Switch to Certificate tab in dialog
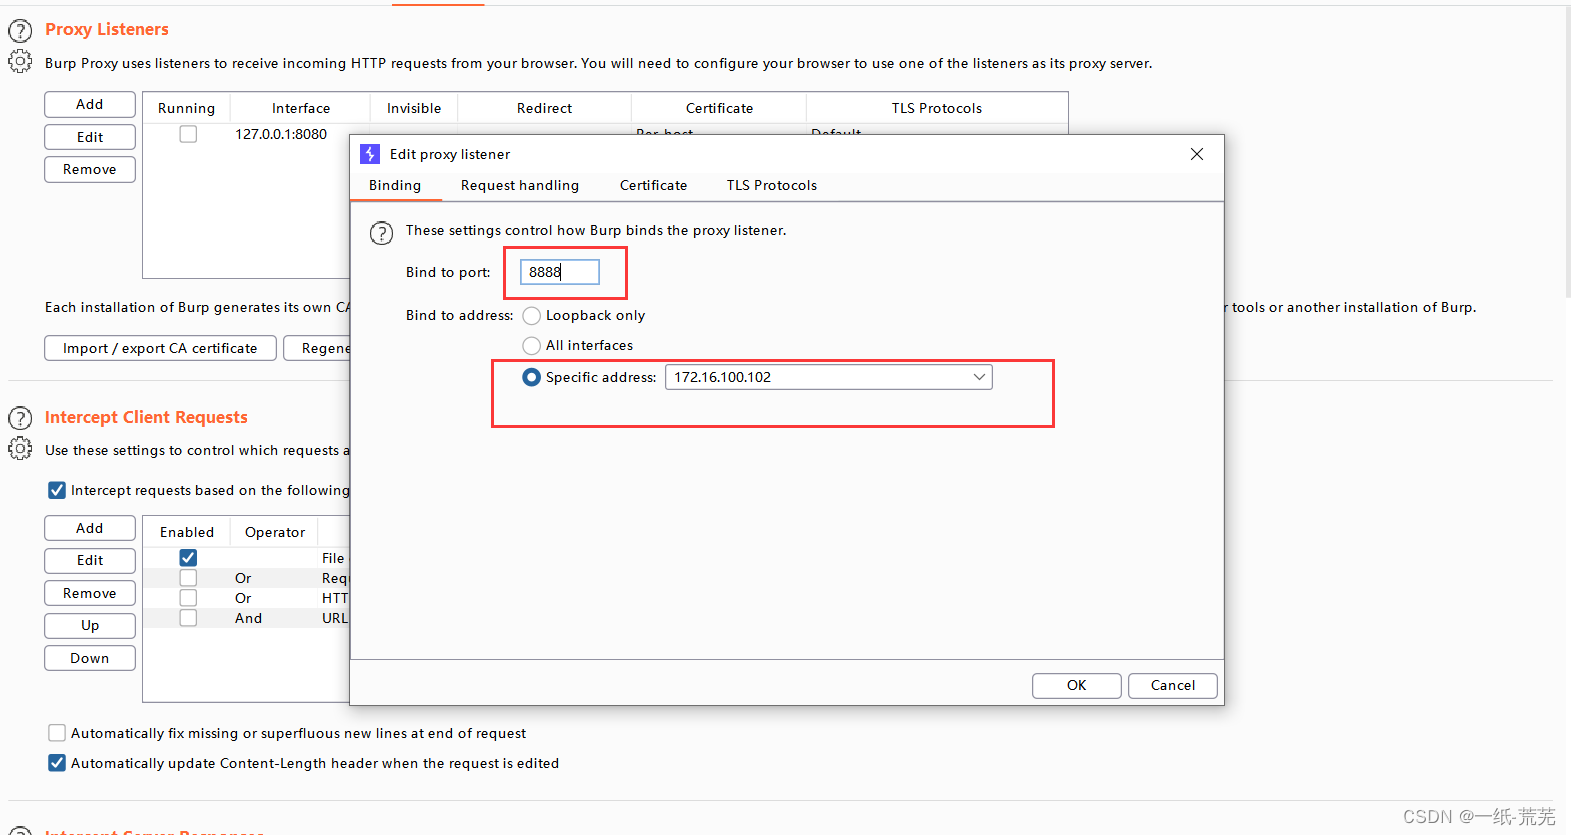 point(653,185)
